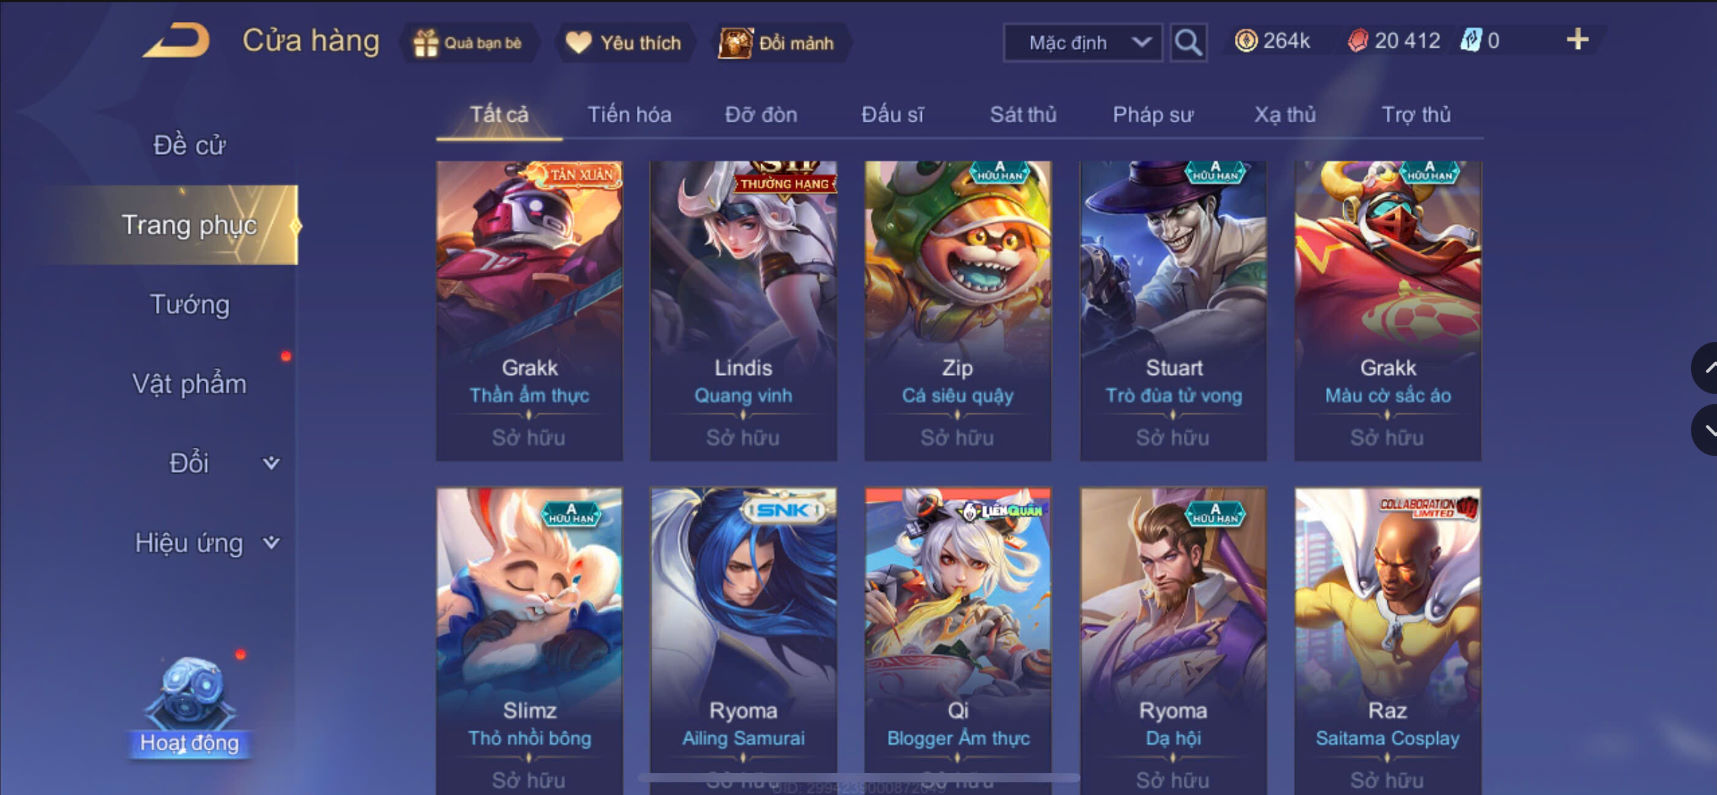
Task: Select the Stuart Trò đùa tử vong skin
Action: [x=1173, y=311]
